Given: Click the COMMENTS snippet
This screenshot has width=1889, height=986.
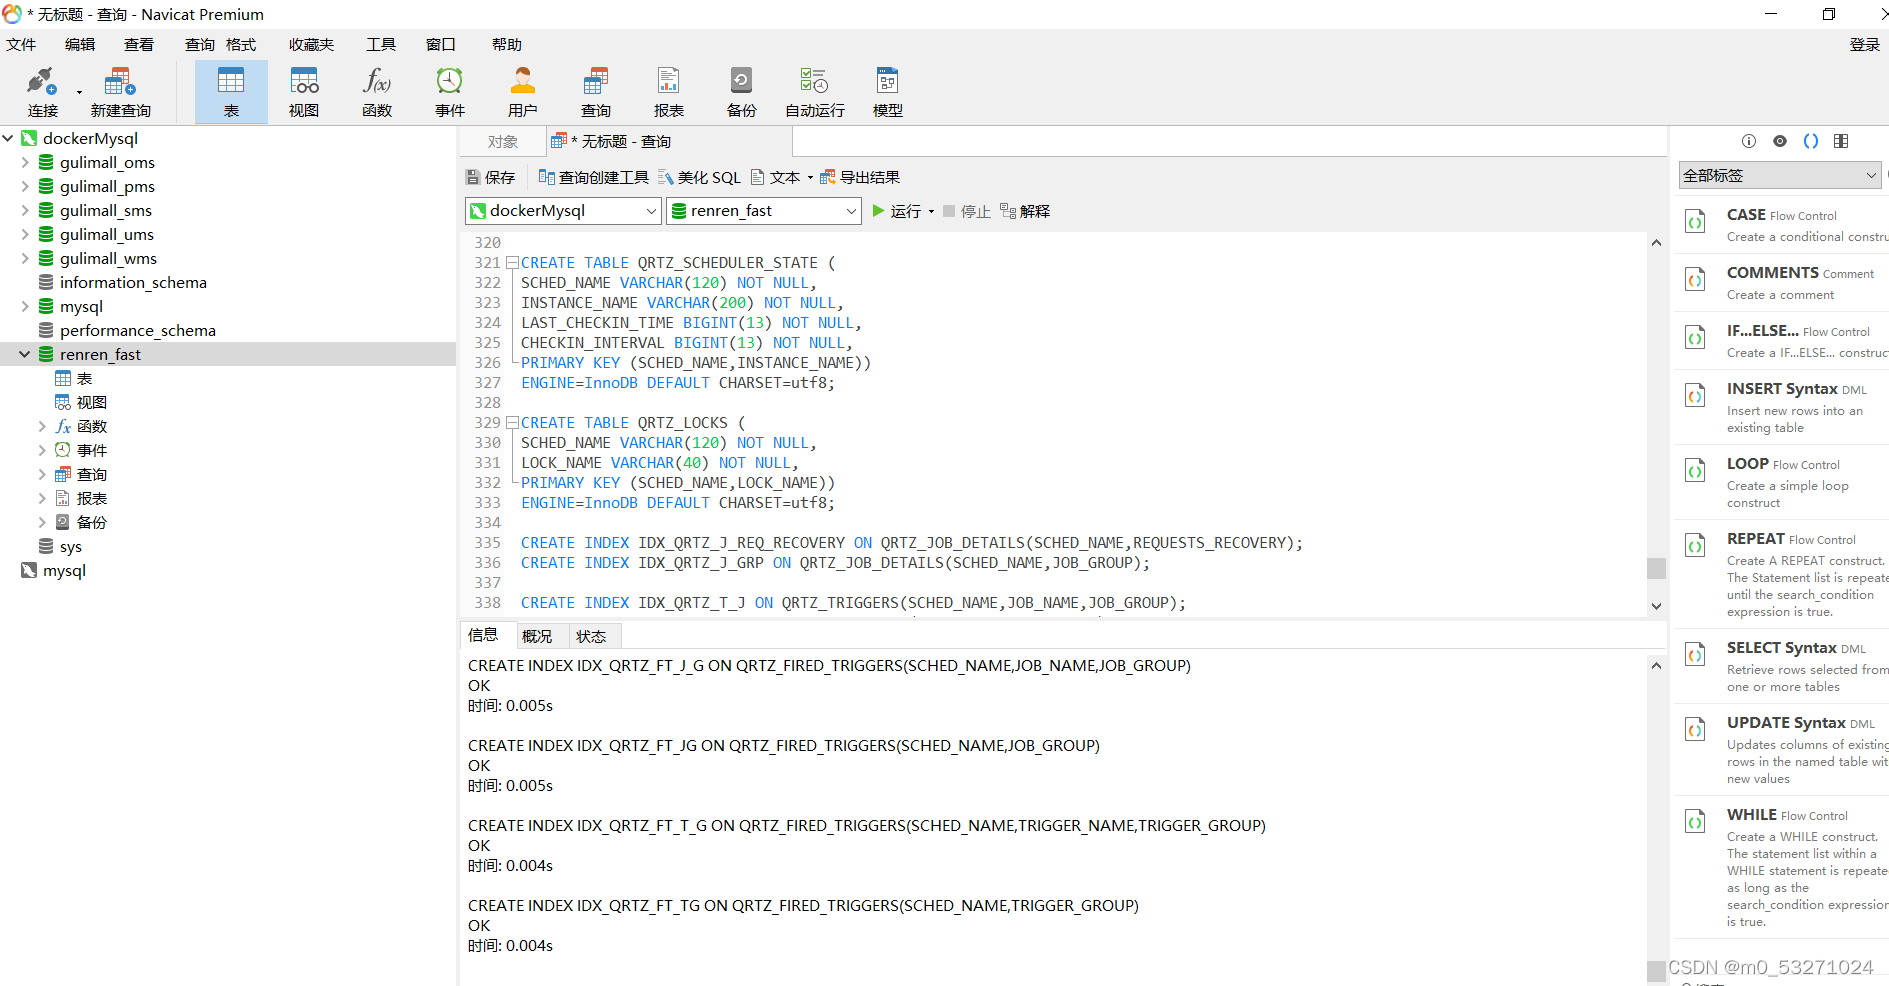Looking at the screenshot, I should [1782, 283].
